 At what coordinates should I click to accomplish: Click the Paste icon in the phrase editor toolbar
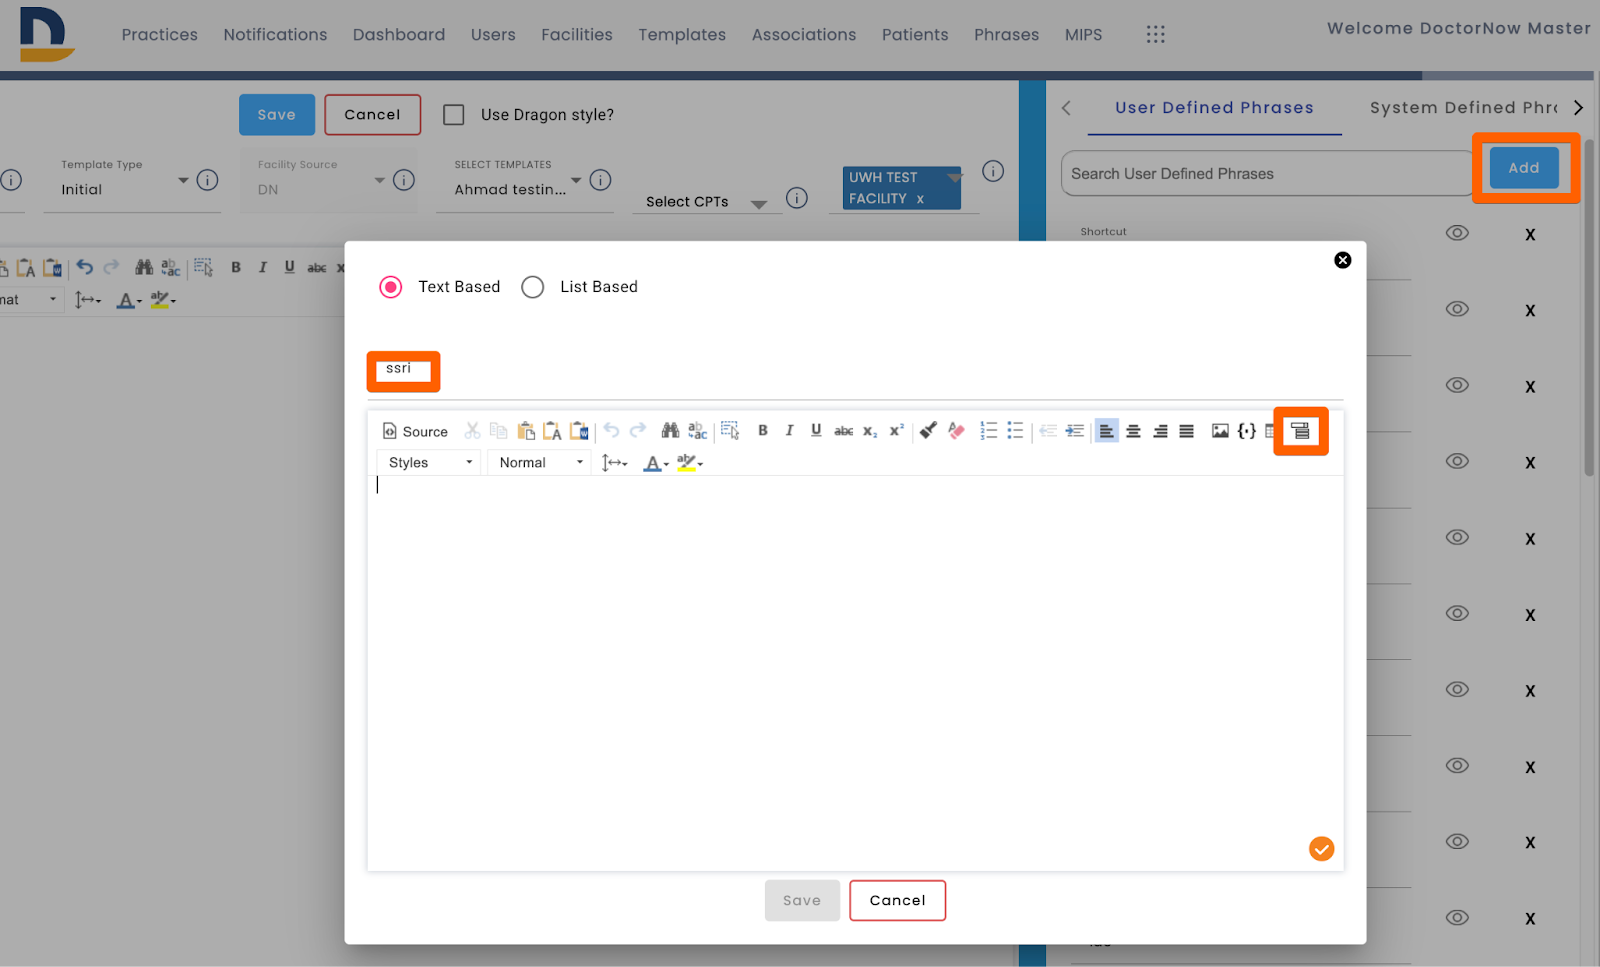526,431
